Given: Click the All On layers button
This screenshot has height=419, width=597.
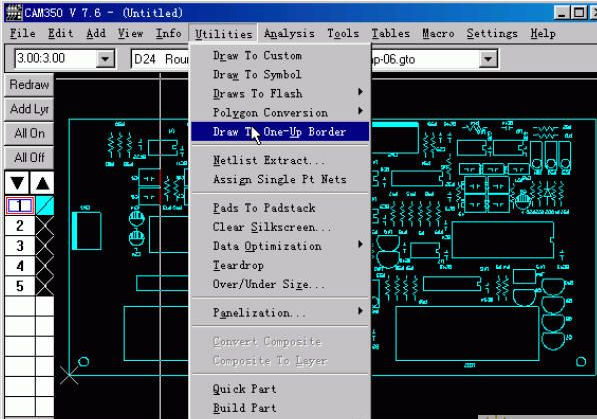Looking at the screenshot, I should [29, 134].
